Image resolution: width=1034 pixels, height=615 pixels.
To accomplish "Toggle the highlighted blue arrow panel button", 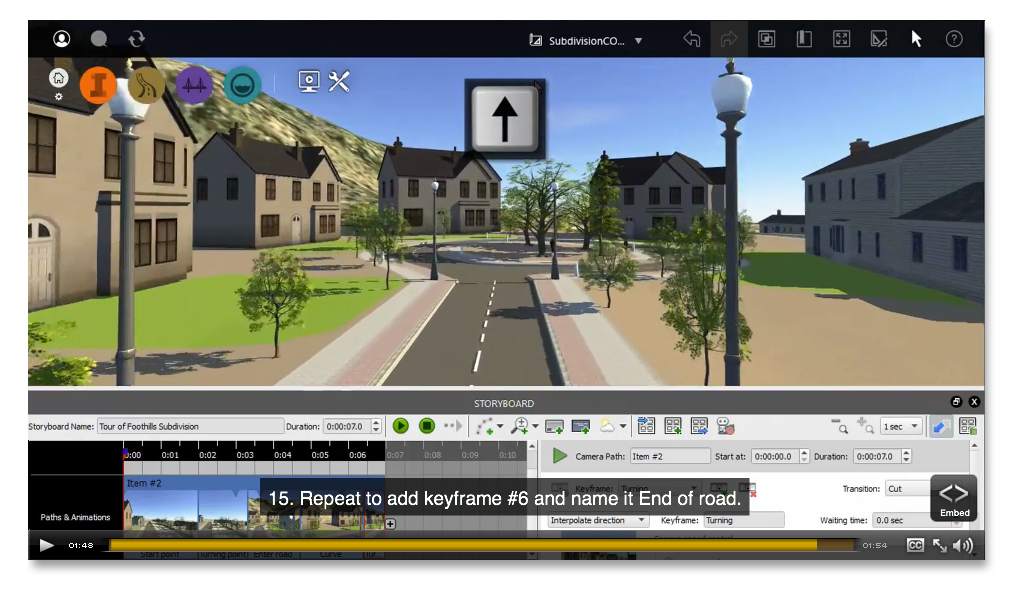I will tap(941, 426).
